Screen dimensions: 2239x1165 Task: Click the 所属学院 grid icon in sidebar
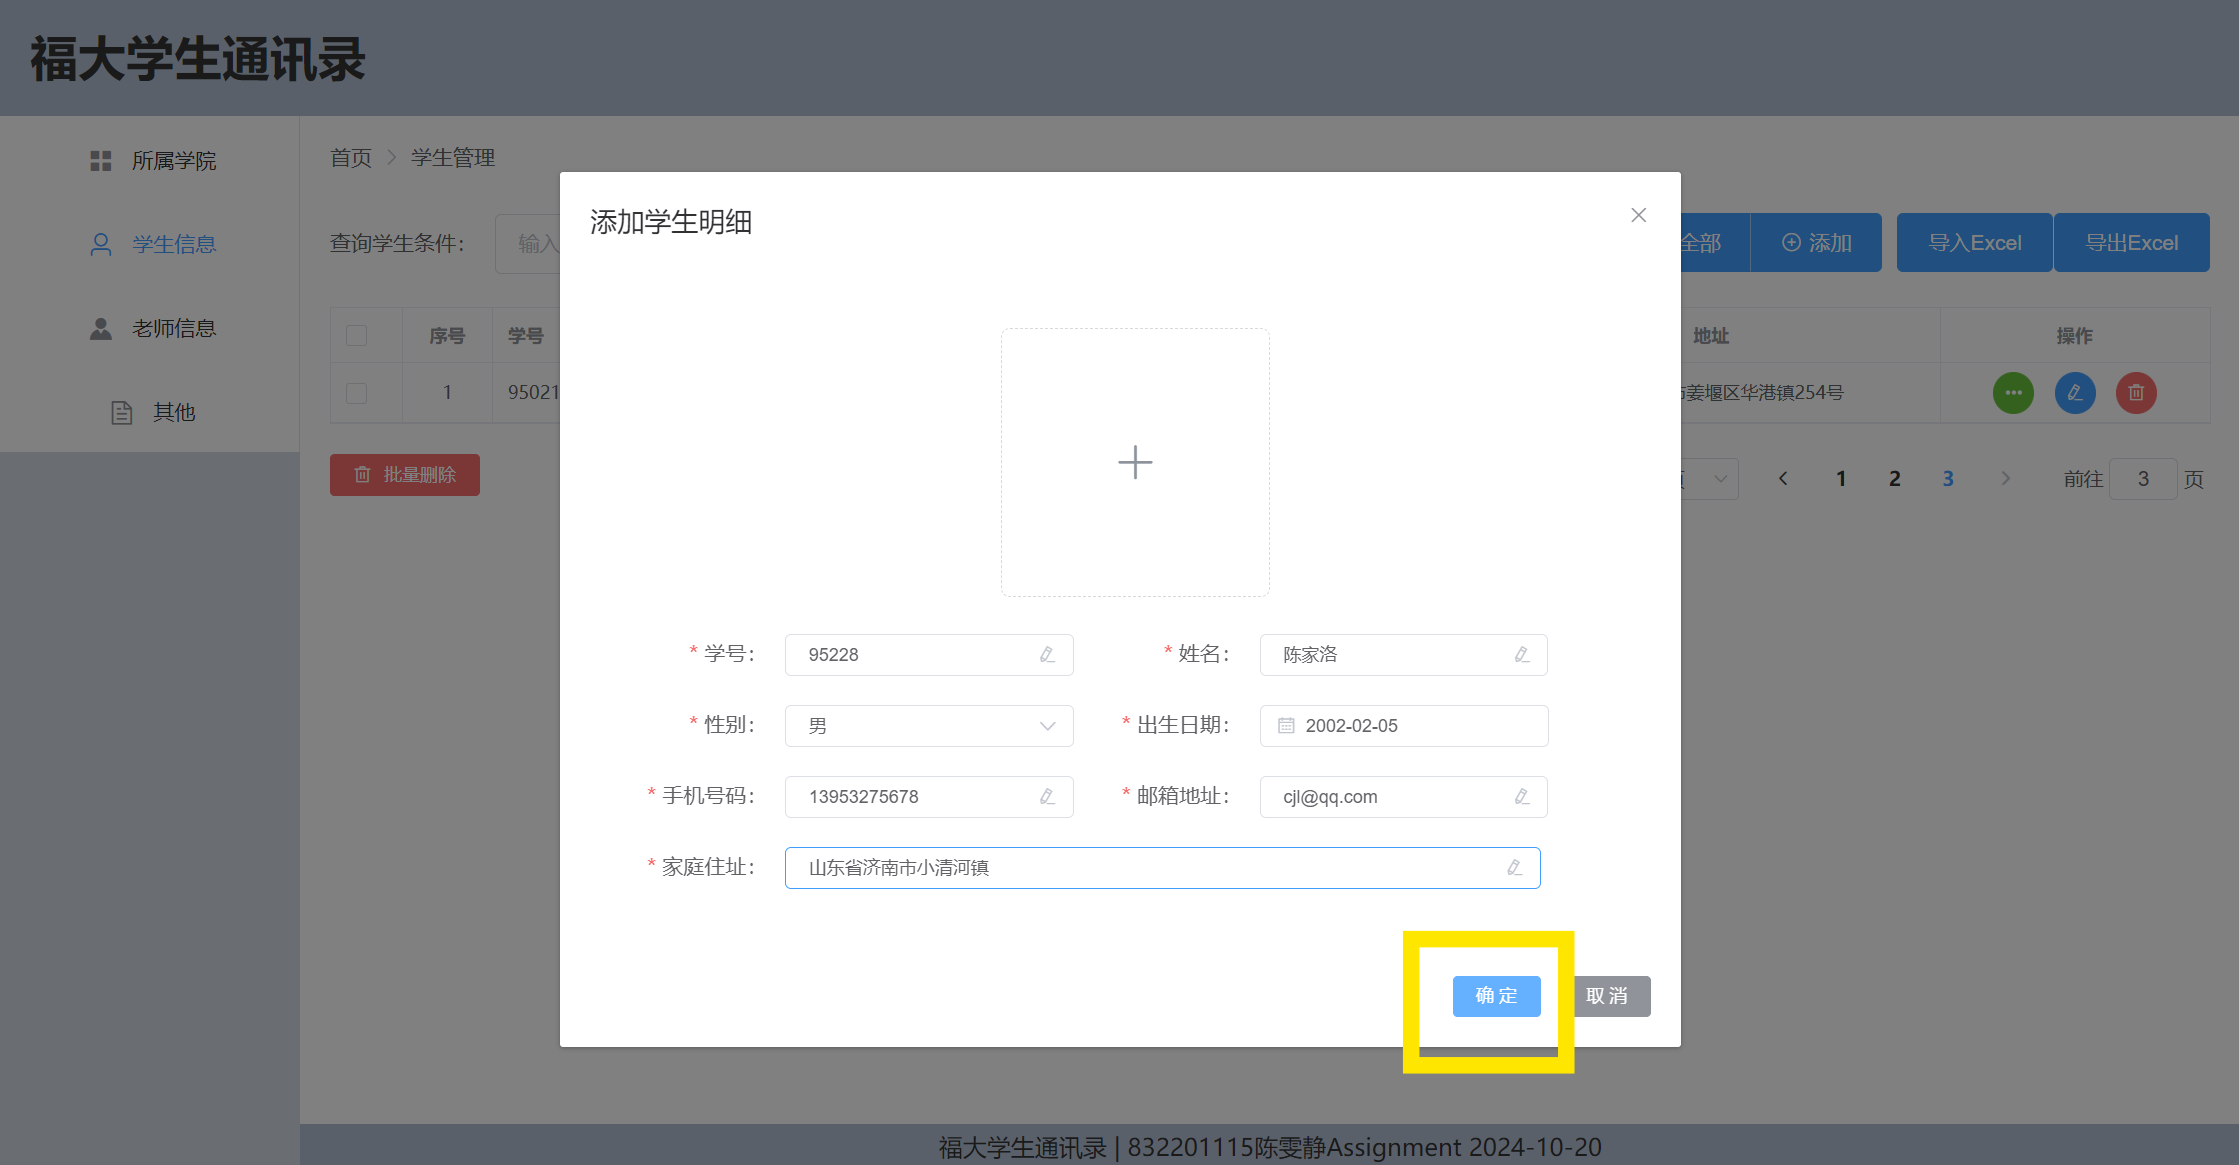pos(101,161)
